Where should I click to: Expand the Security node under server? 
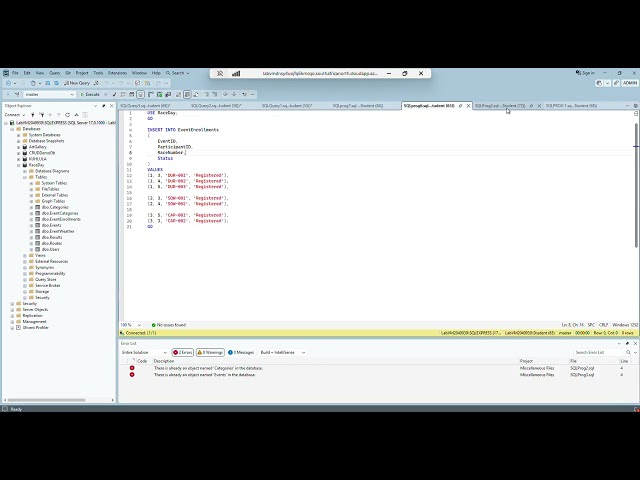[12, 304]
